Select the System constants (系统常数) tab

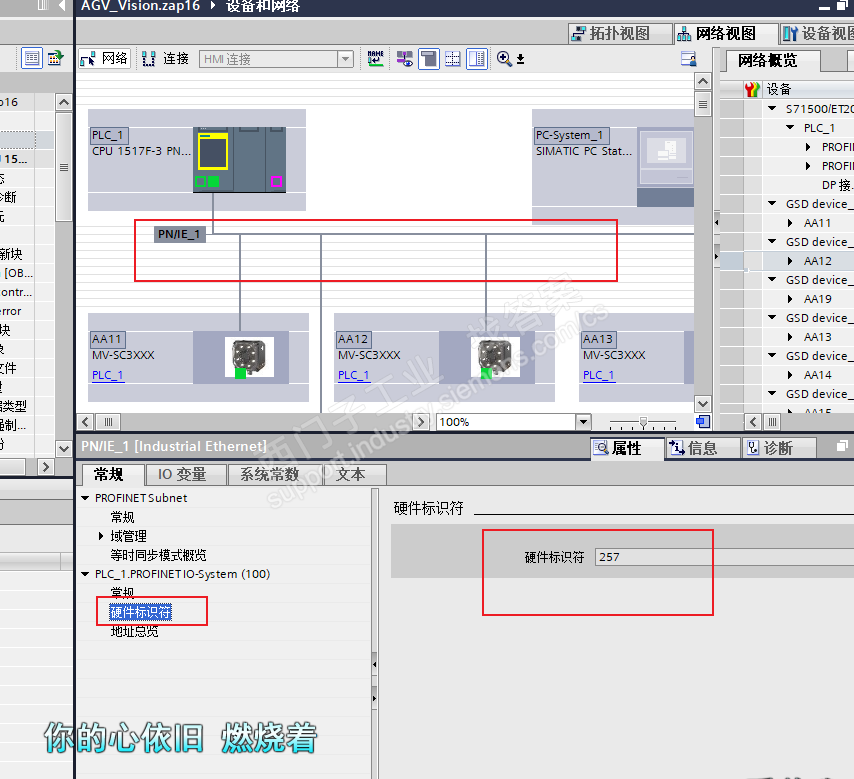tap(274, 474)
